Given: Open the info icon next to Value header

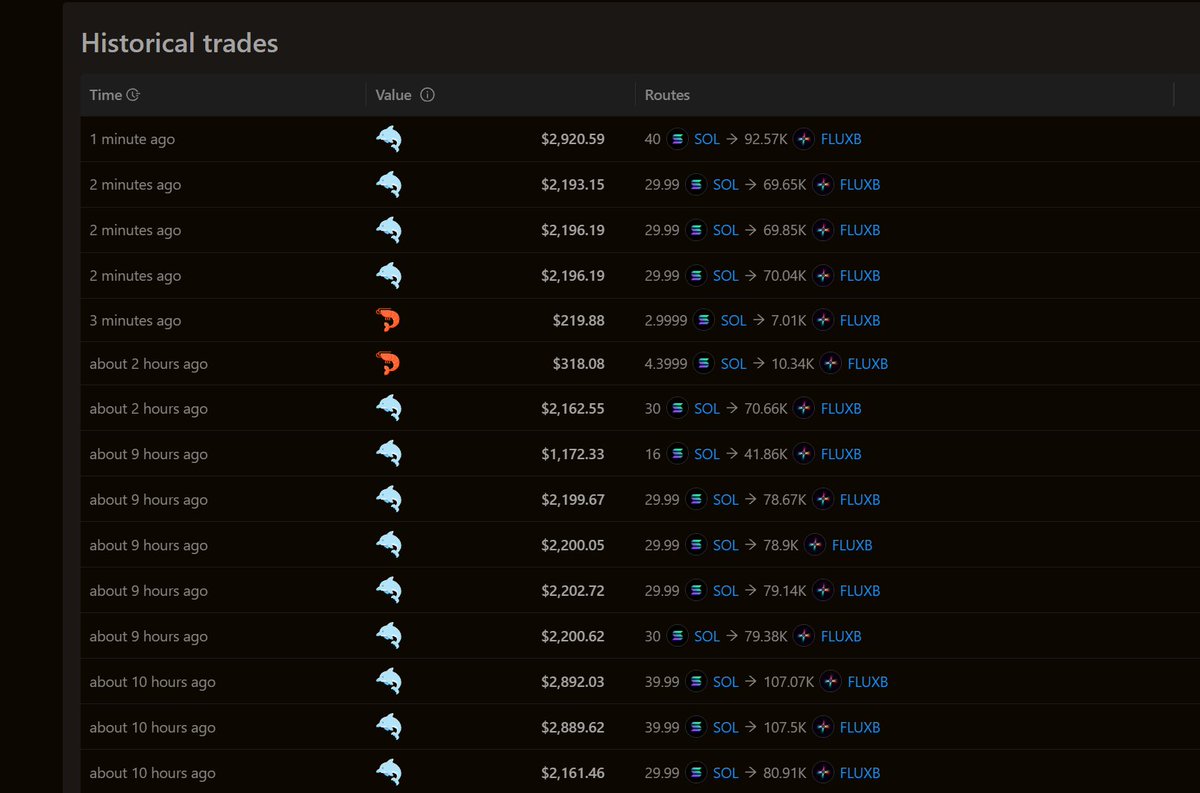Looking at the screenshot, I should click(427, 95).
